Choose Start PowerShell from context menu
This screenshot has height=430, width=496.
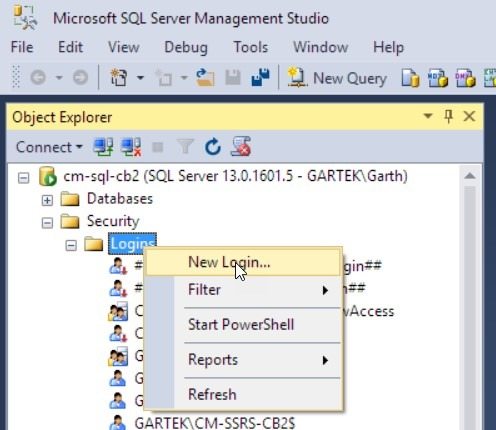pyautogui.click(x=244, y=325)
